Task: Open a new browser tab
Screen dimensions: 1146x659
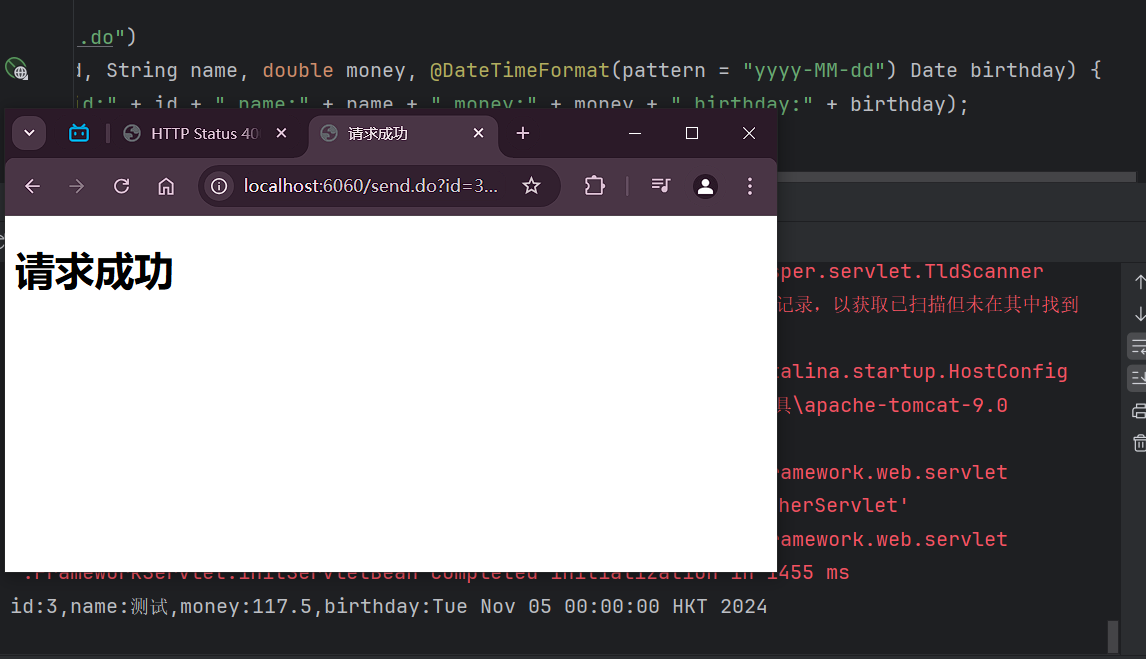Action: click(522, 133)
